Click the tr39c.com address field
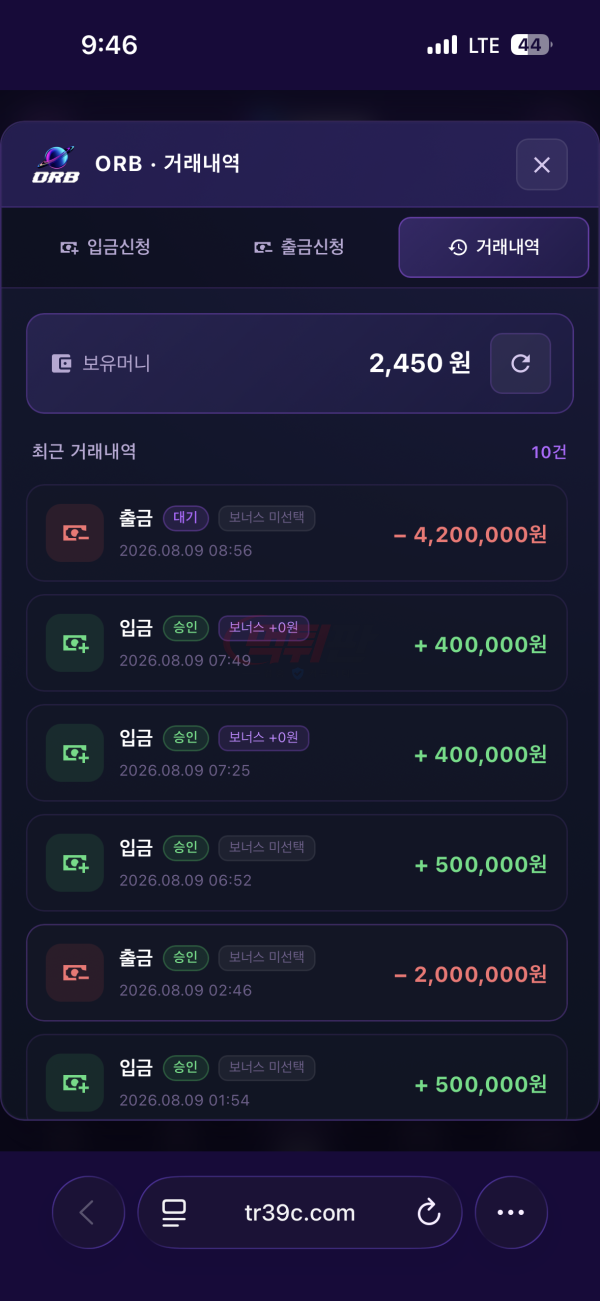This screenshot has width=600, height=1301. point(300,1213)
